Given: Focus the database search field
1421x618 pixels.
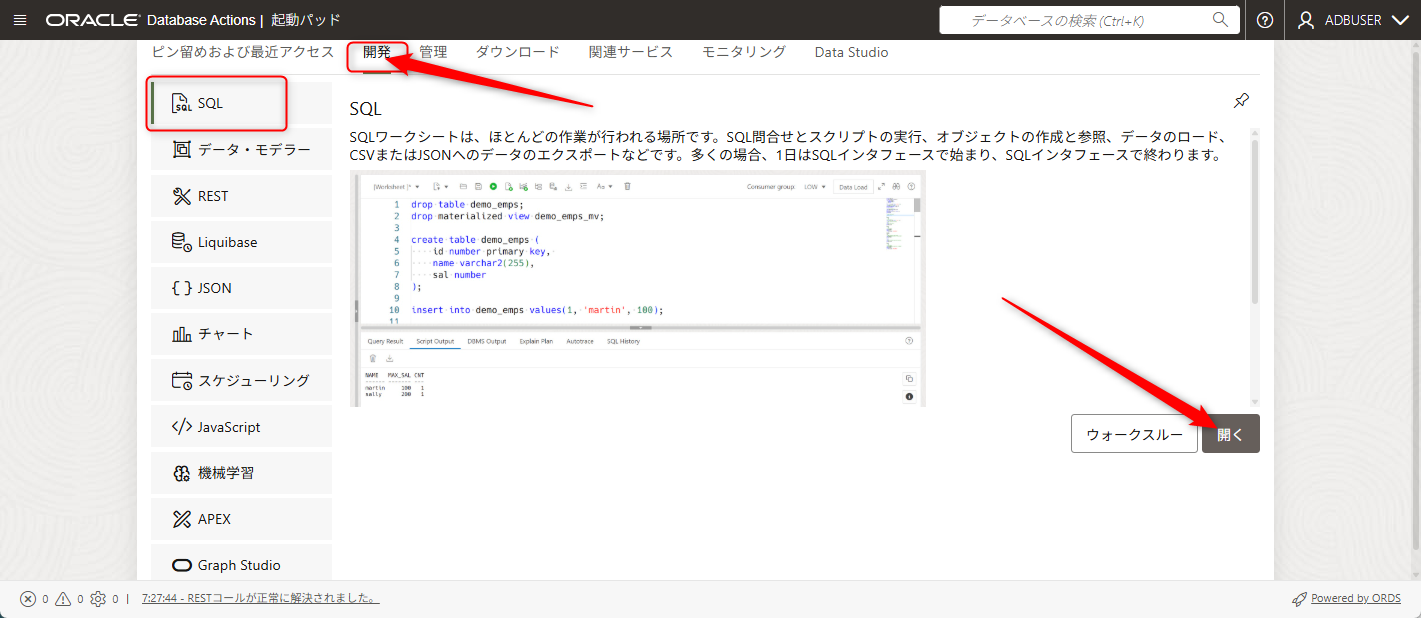Looking at the screenshot, I should point(1089,20).
